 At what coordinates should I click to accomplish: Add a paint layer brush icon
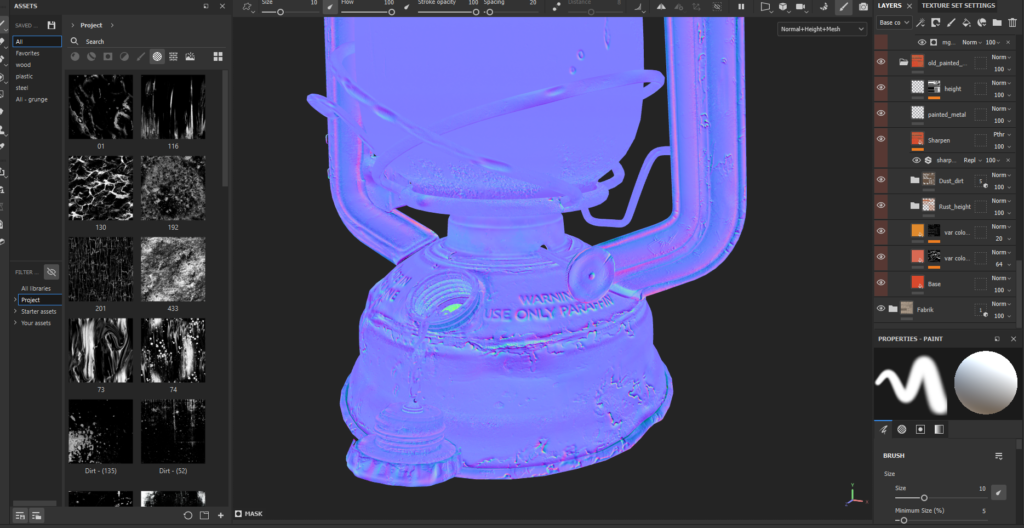(951, 23)
